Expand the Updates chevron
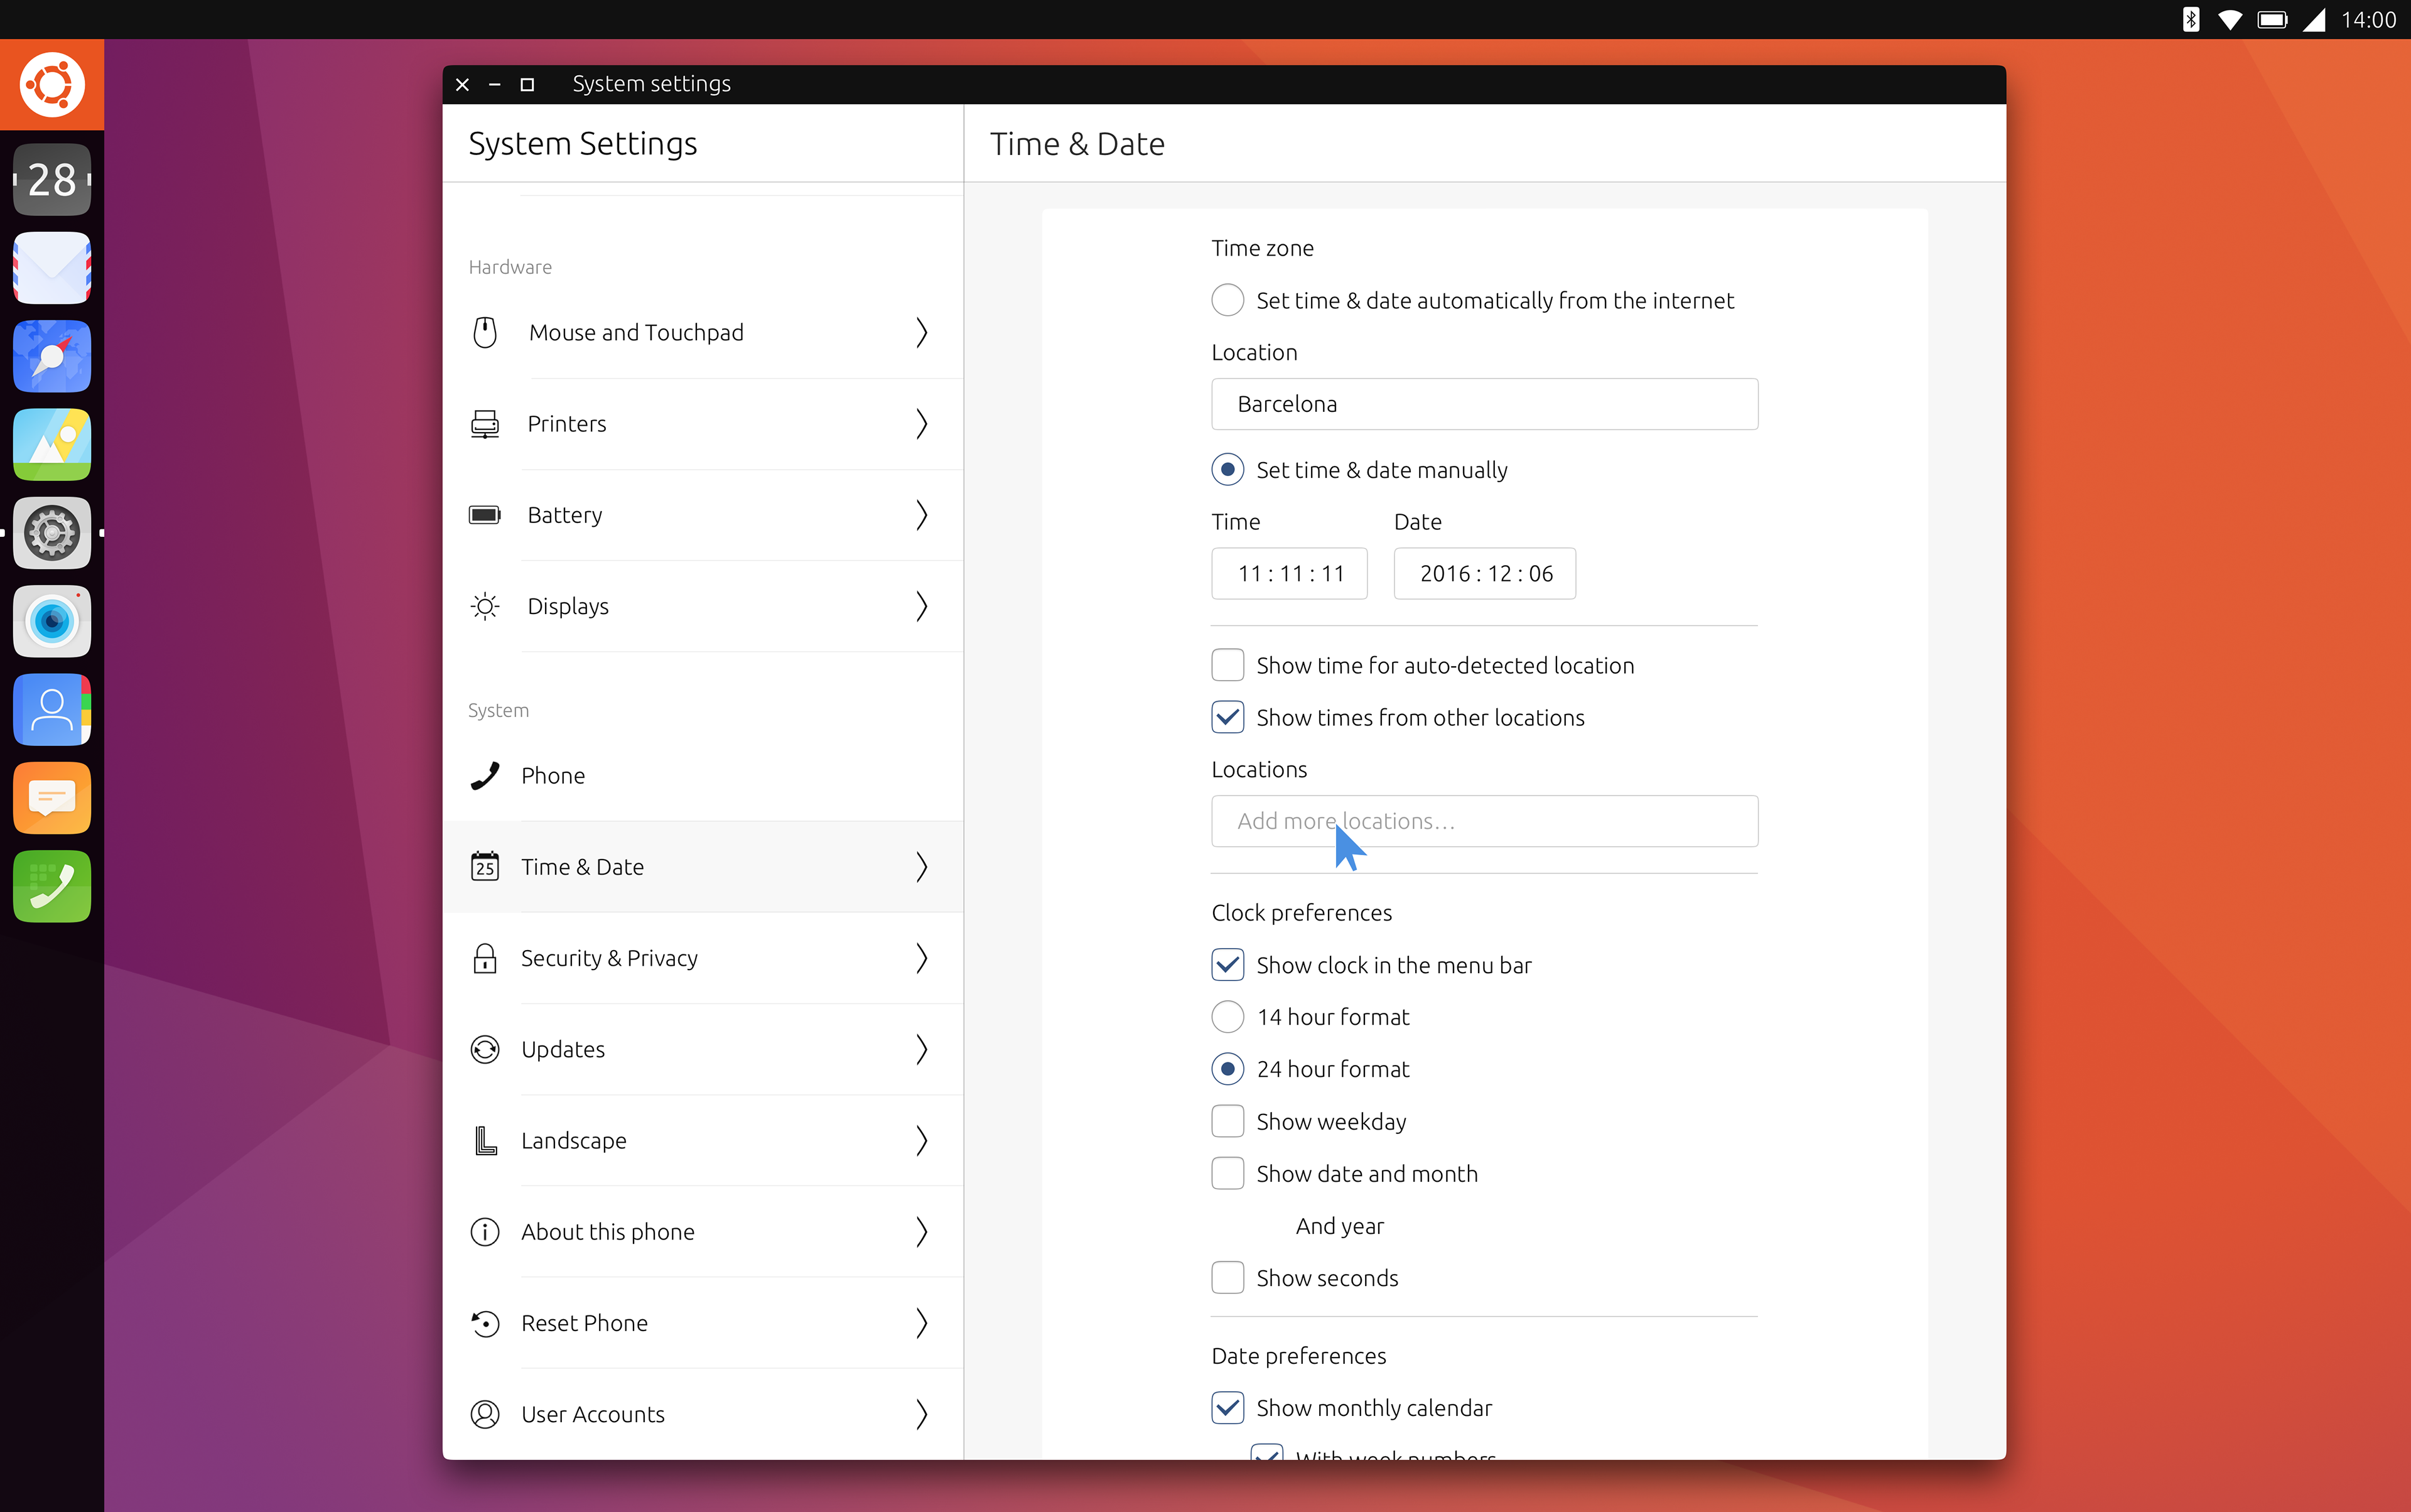 click(x=922, y=1049)
